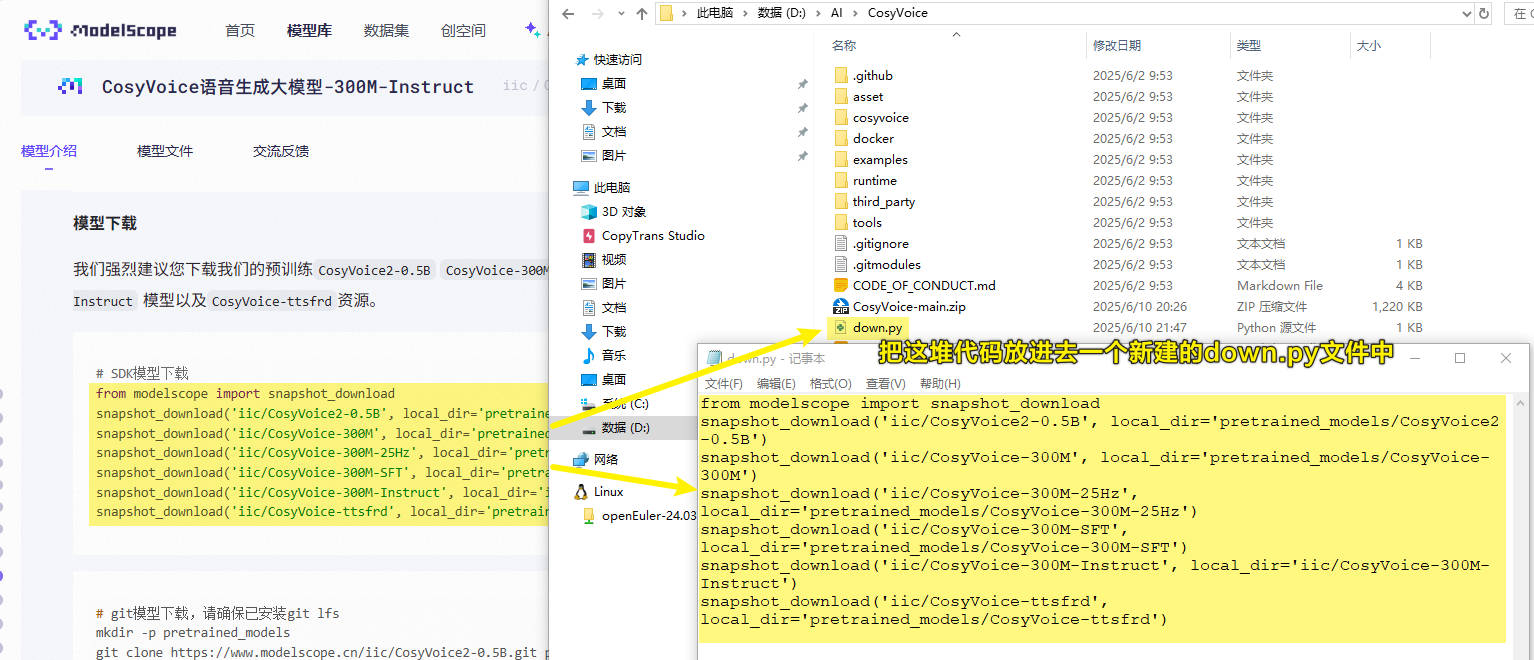Select openEuler-24.03 under Linux
Screen dimensions: 1534x660
tap(648, 515)
